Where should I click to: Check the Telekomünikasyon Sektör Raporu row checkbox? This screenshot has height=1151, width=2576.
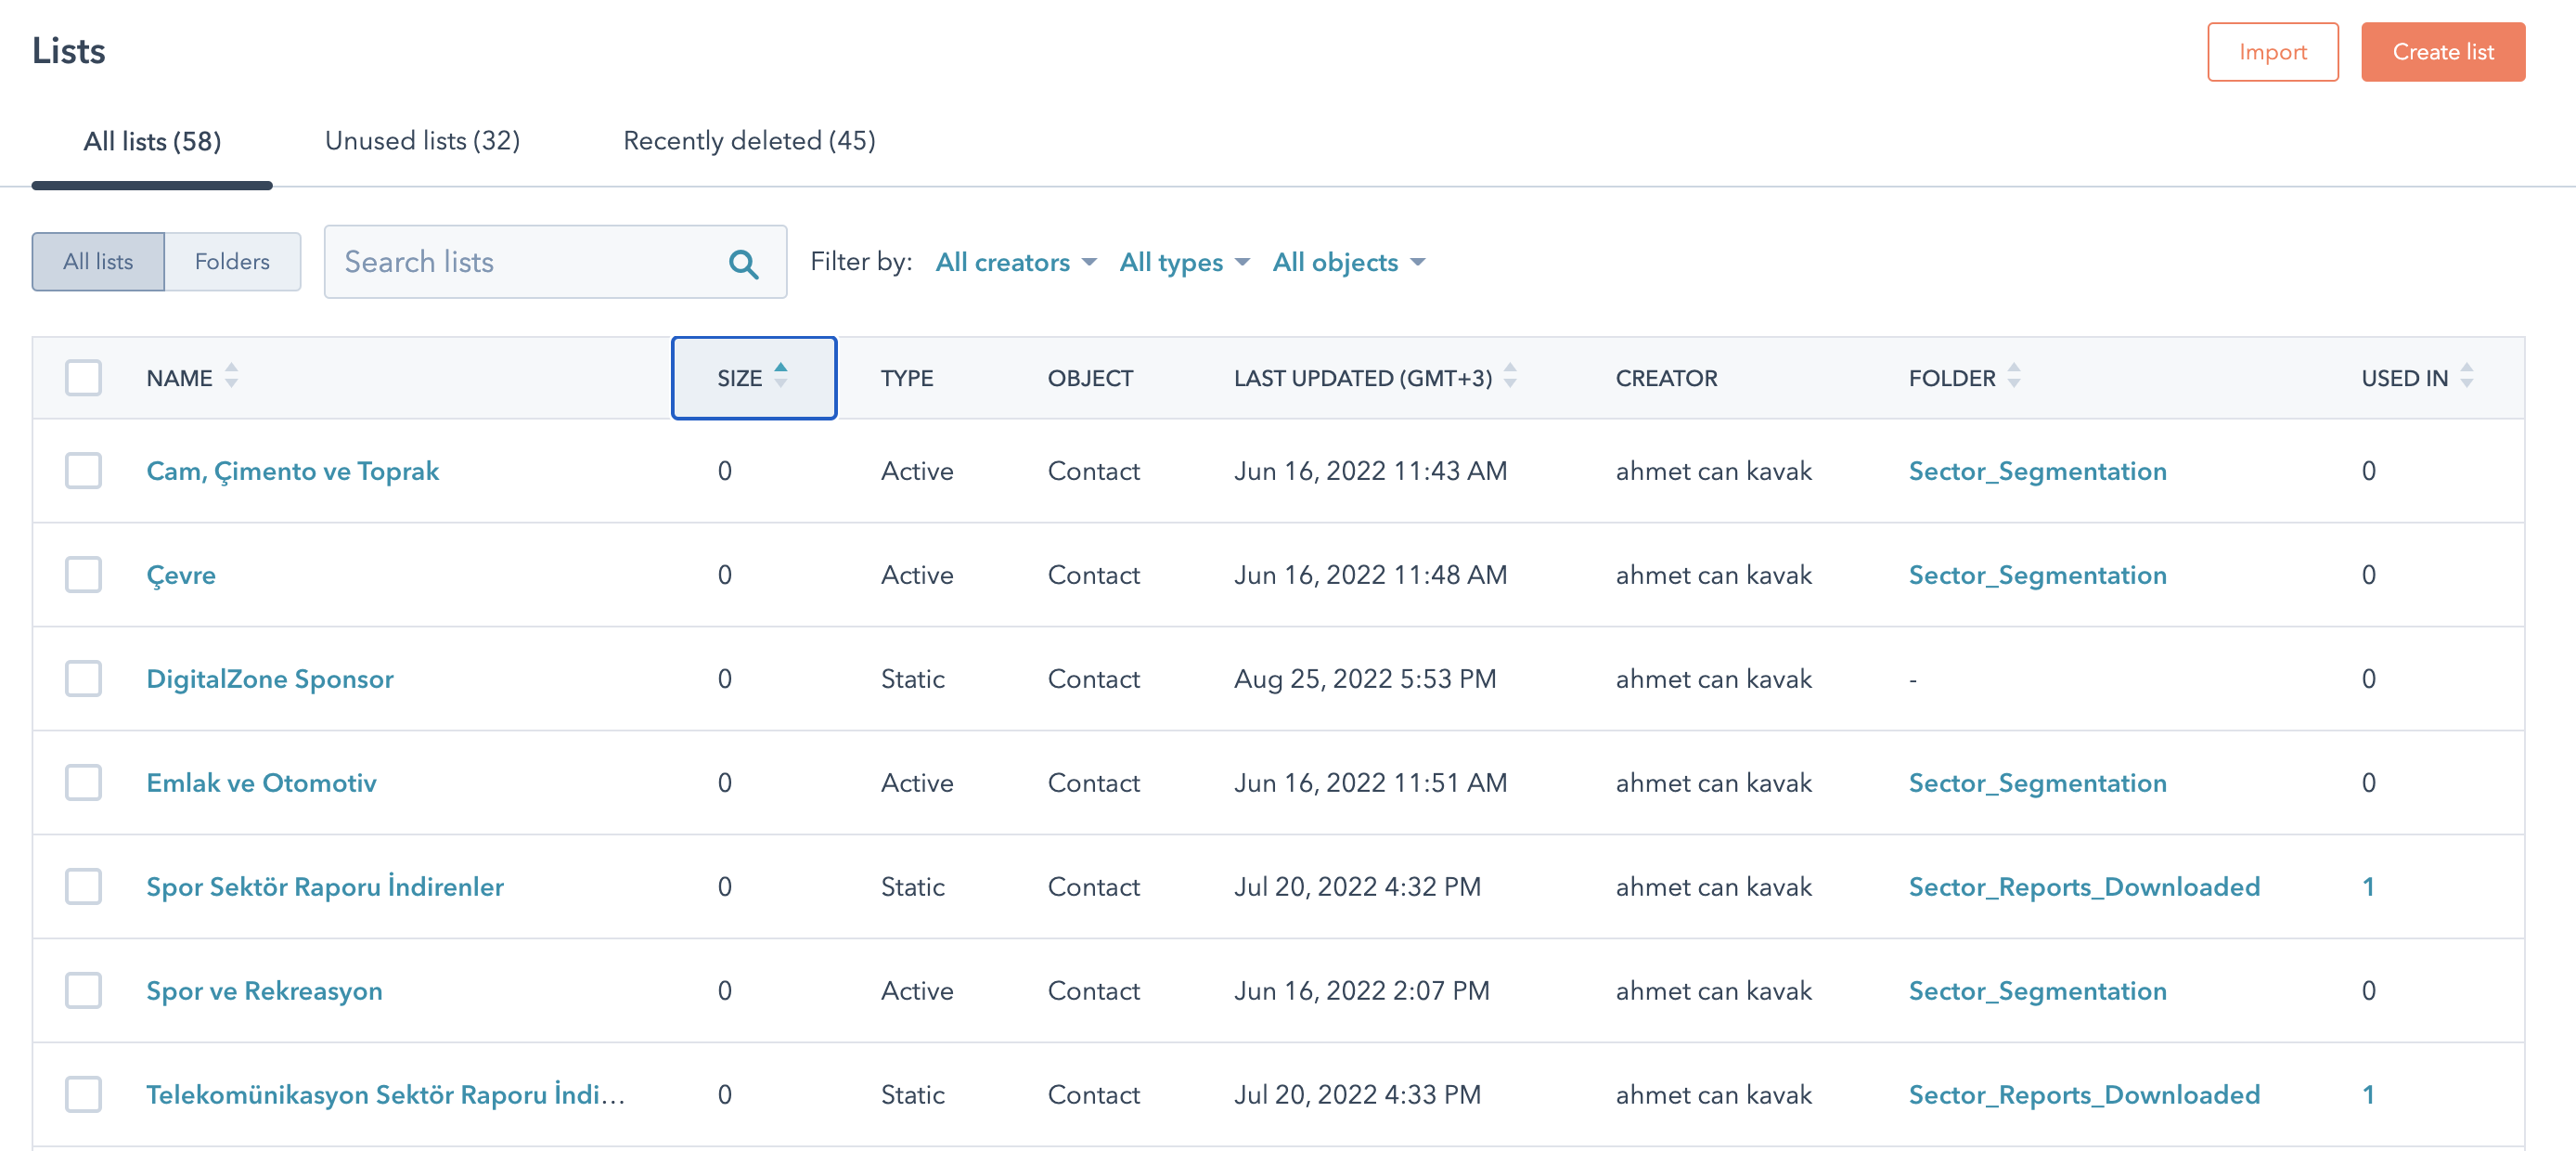[x=83, y=1094]
